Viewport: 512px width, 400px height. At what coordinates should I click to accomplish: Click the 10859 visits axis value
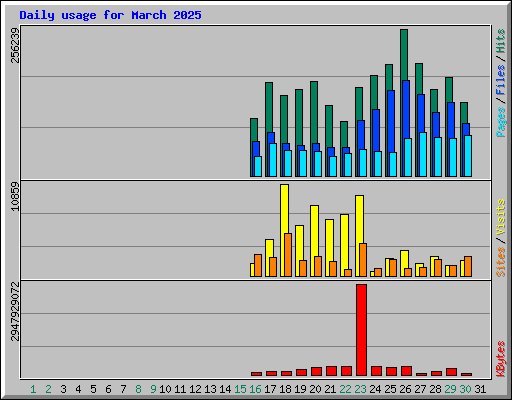(x=15, y=196)
